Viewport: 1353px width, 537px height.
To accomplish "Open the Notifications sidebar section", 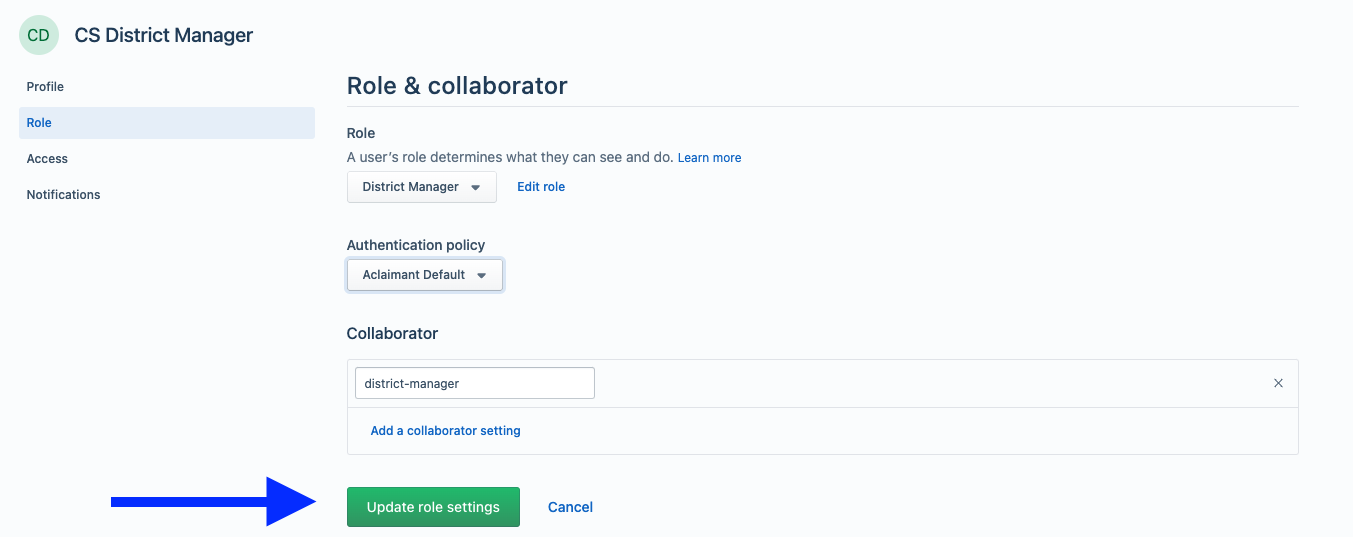I will pyautogui.click(x=63, y=195).
